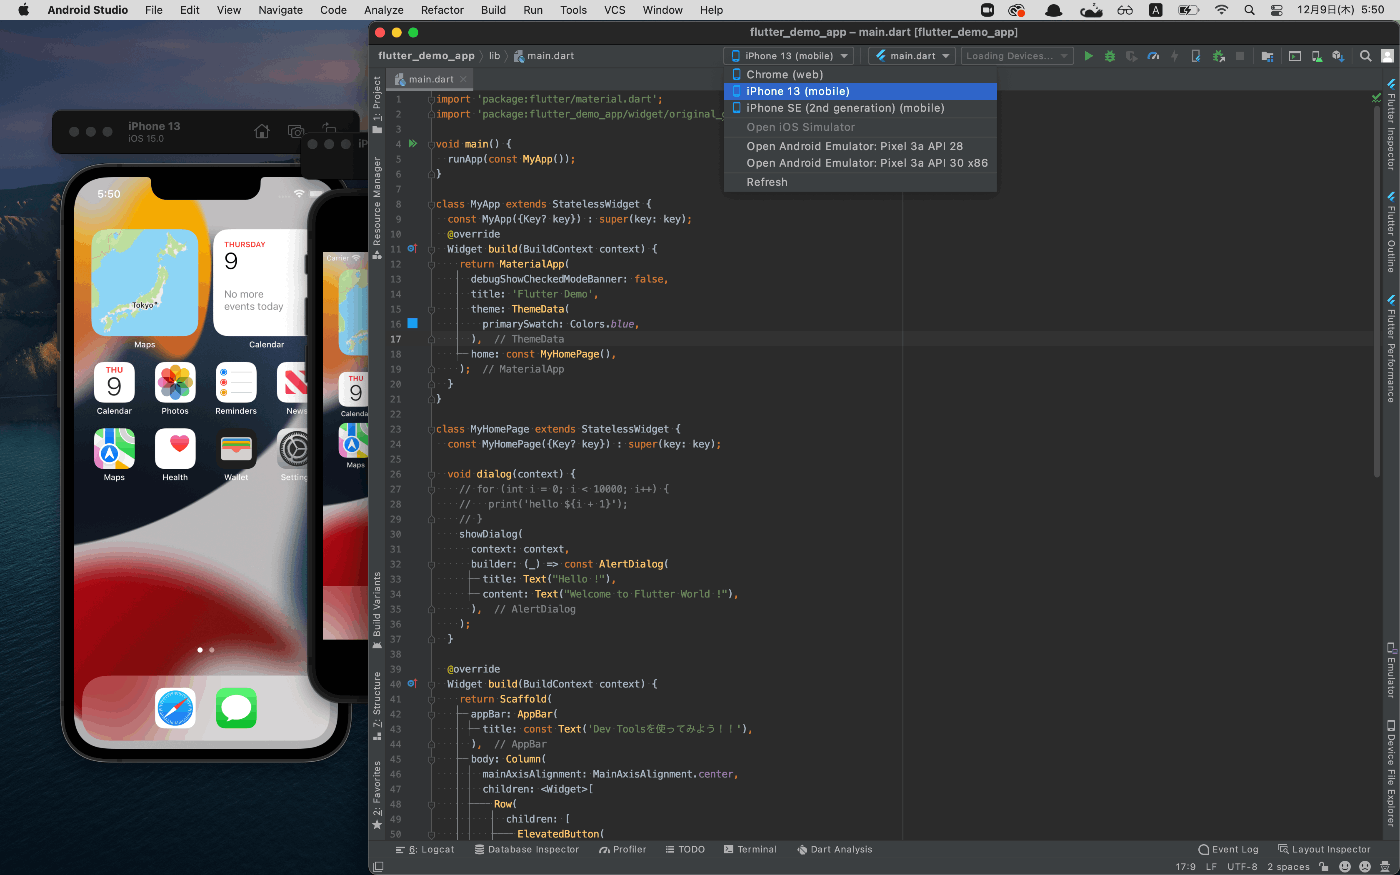Screen dimensions: 1400x875
Task: Click the tool windows toggle at bottom-left corner
Action: point(377,867)
